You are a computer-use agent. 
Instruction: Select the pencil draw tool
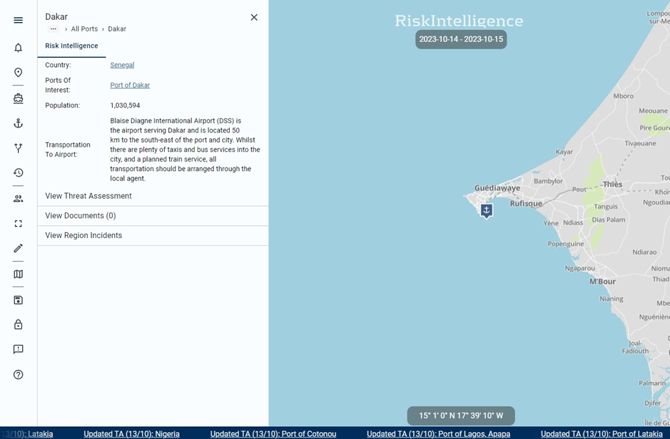(x=18, y=248)
